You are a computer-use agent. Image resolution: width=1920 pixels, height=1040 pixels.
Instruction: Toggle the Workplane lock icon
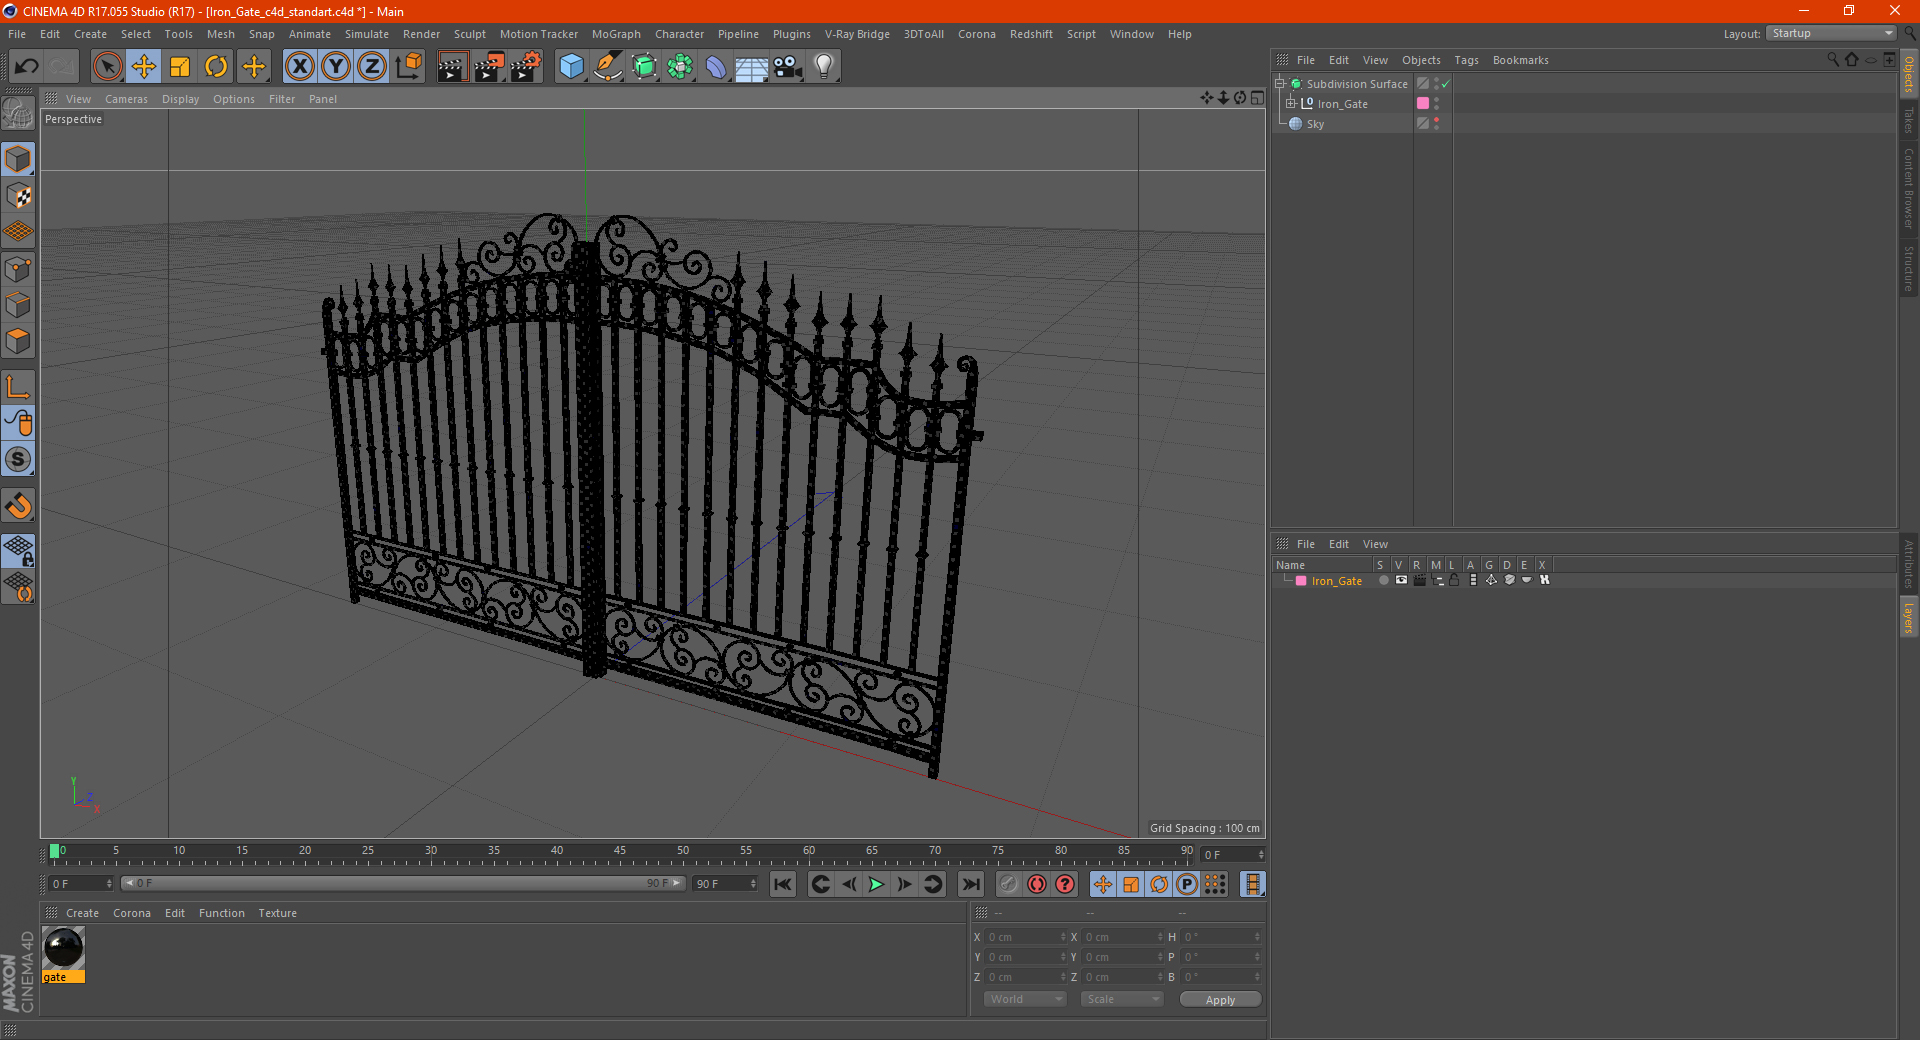pyautogui.click(x=18, y=551)
